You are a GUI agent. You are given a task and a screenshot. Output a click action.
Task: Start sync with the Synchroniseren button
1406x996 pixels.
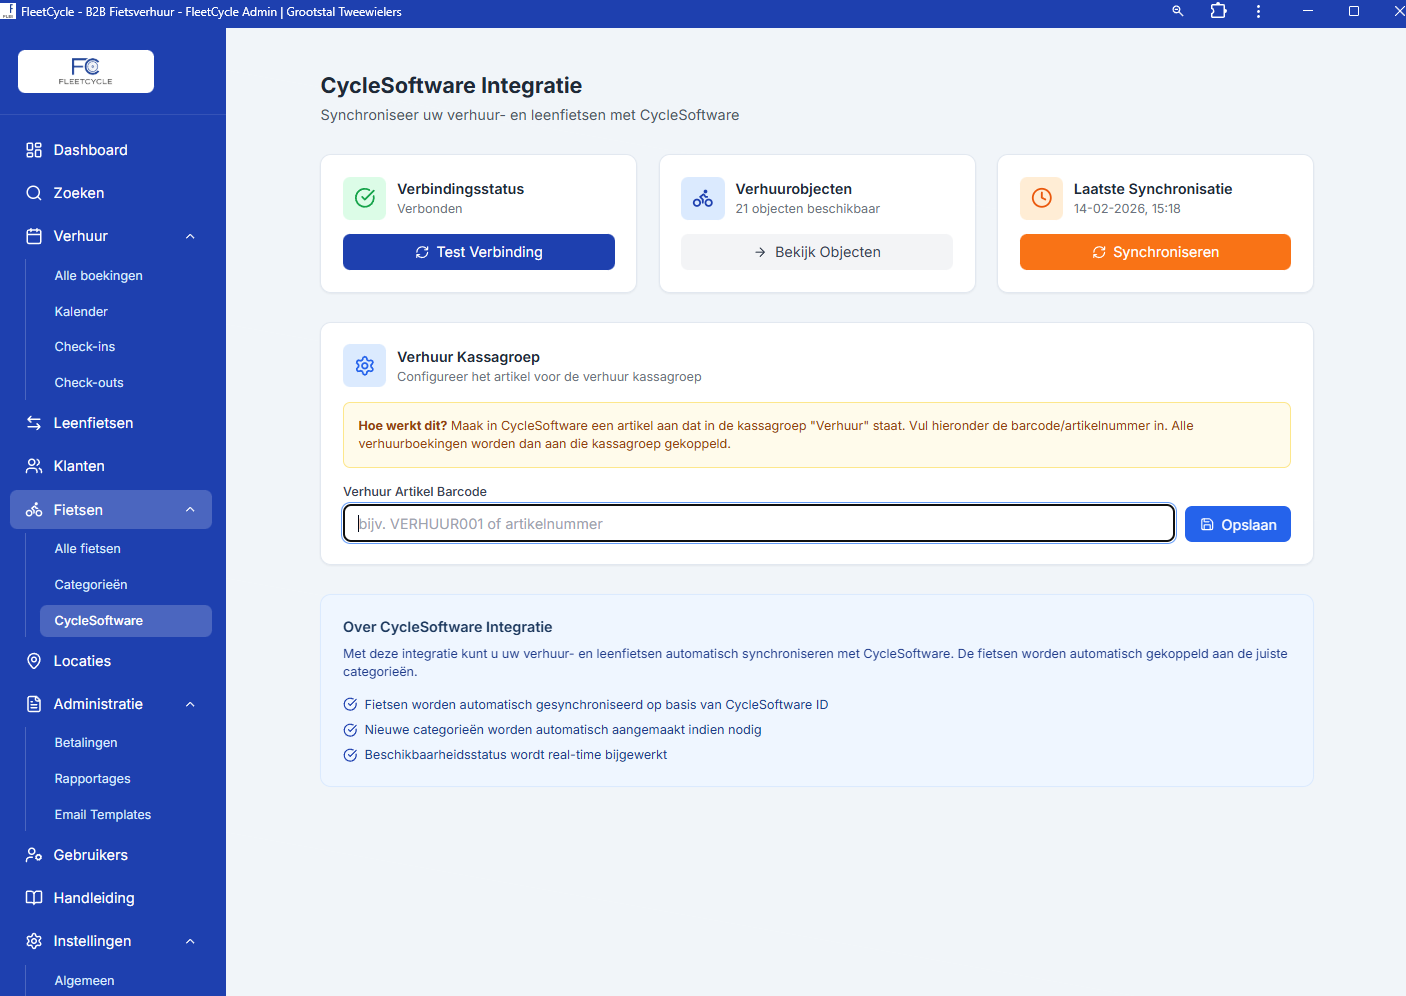point(1154,251)
